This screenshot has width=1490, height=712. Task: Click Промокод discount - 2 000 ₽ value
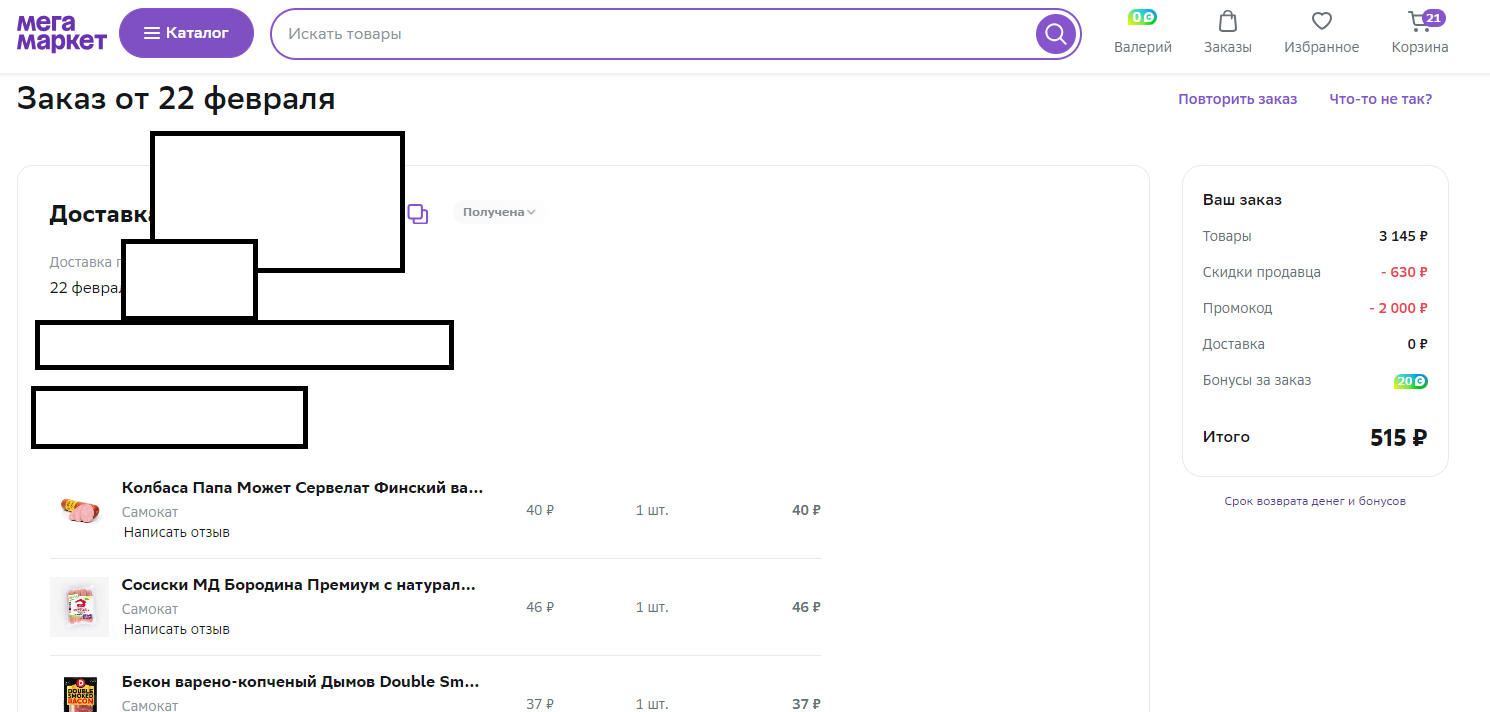coord(1398,308)
